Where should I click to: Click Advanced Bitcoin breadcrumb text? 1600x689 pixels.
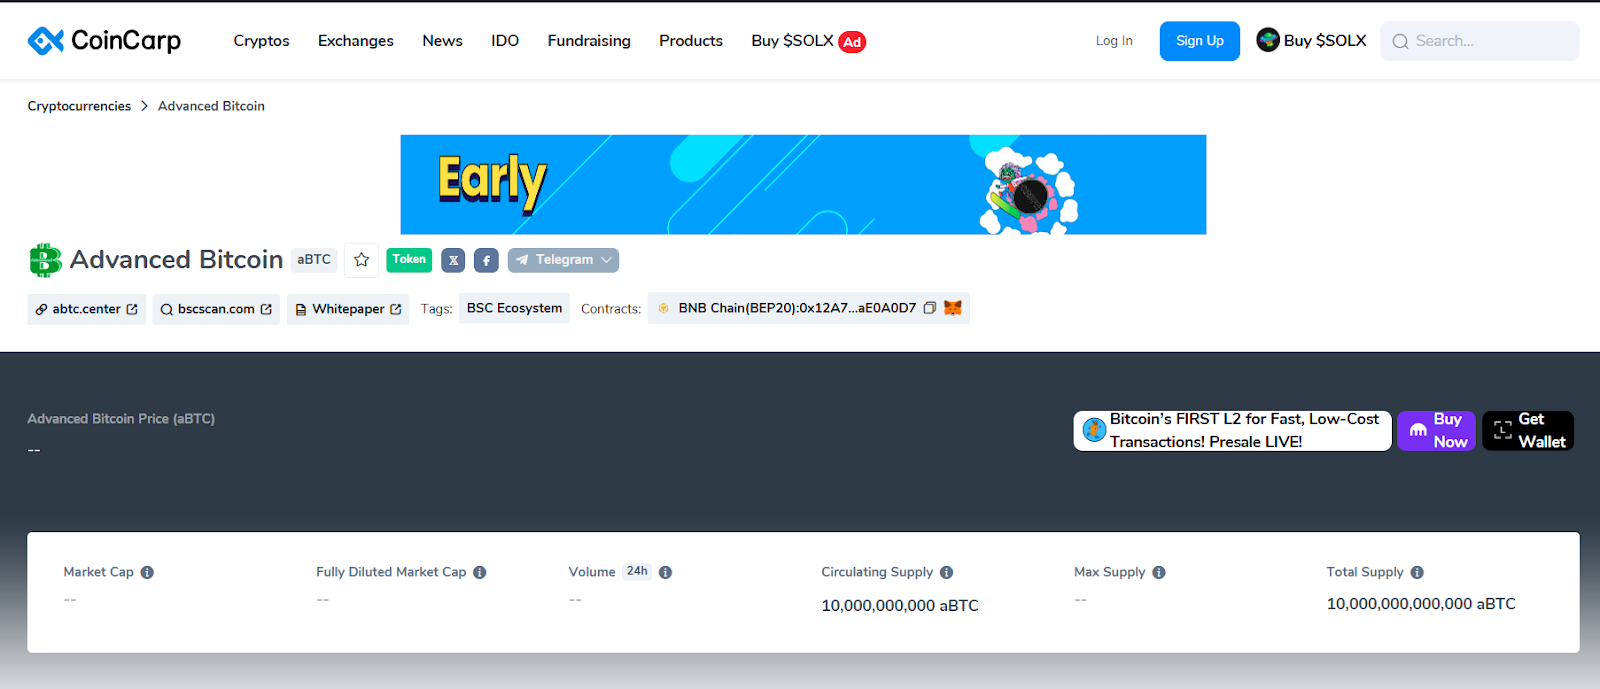pyautogui.click(x=211, y=106)
